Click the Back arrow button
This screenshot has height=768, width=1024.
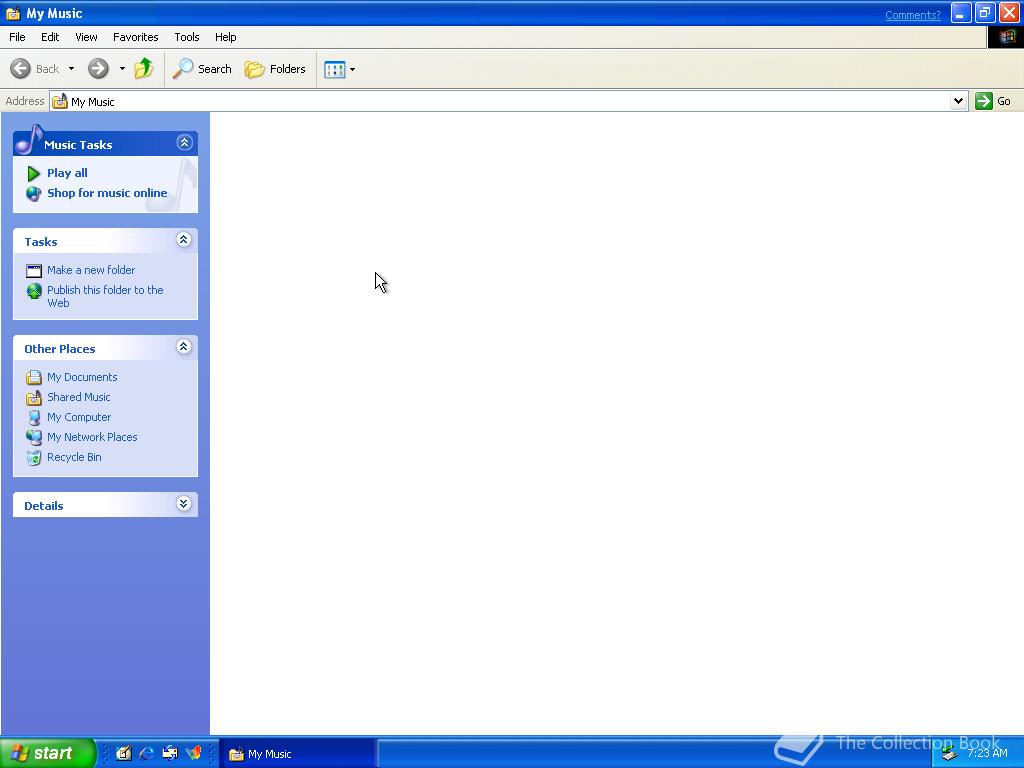(x=20, y=69)
